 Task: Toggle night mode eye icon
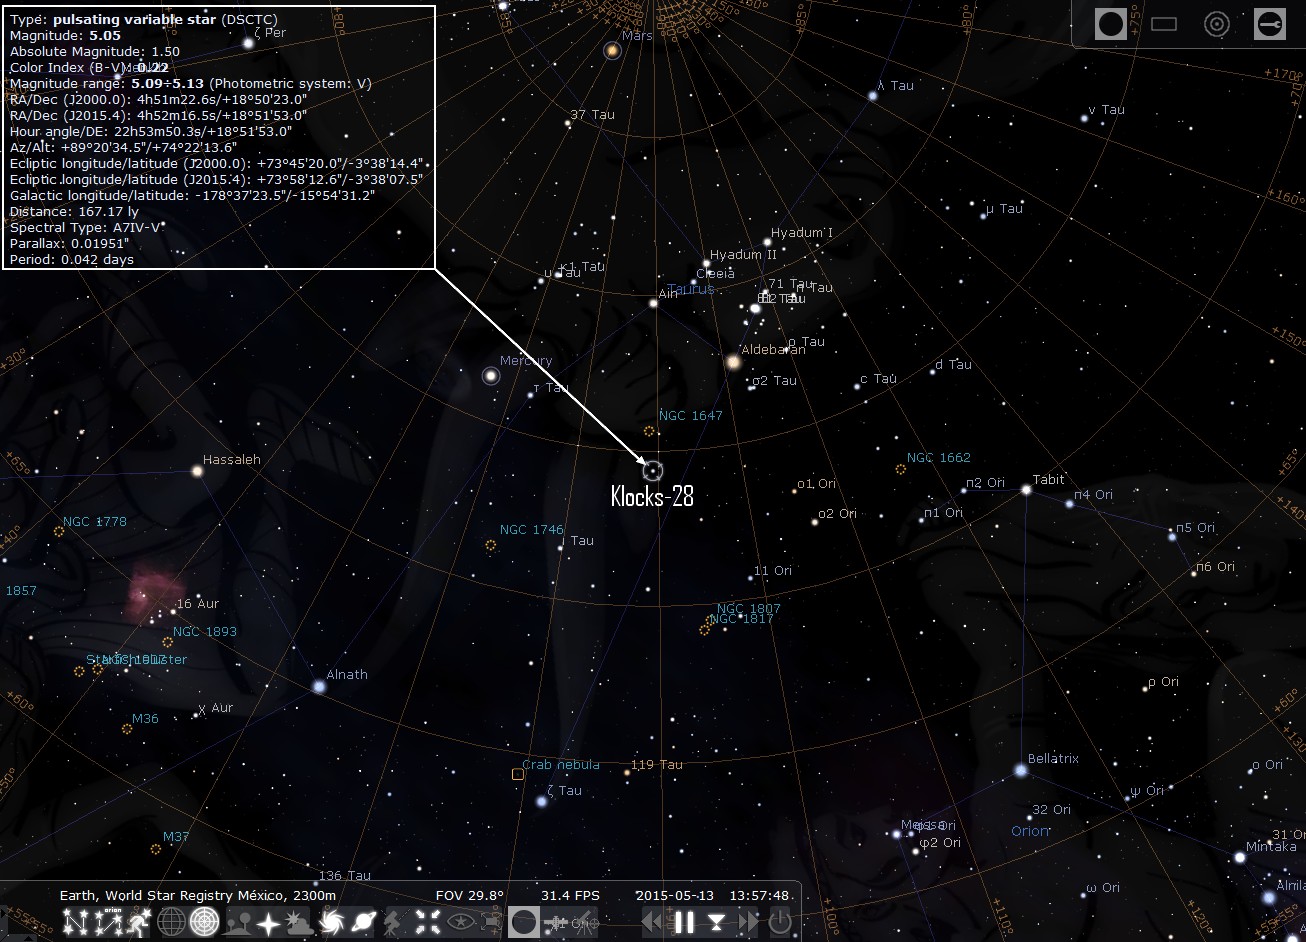point(460,922)
